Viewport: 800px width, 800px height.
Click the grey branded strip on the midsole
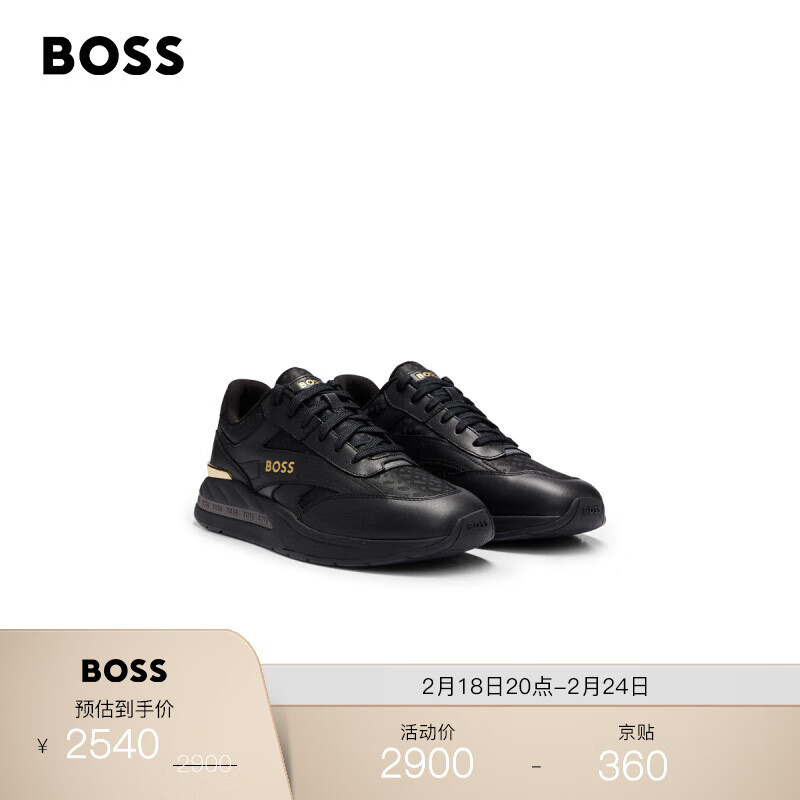pyautogui.click(x=234, y=511)
